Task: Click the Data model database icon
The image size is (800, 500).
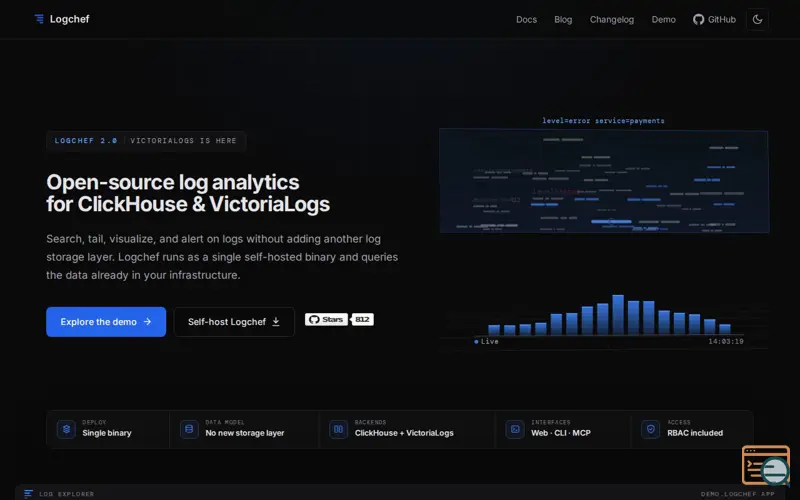Action: click(x=189, y=429)
